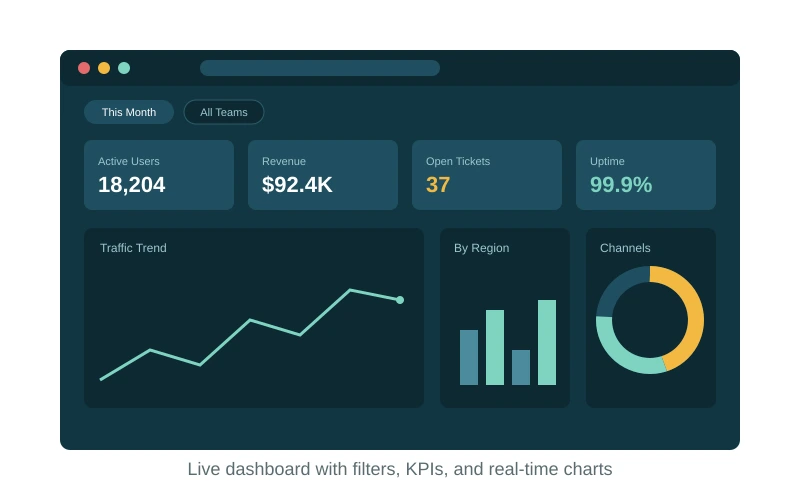Click the end-point dot of the traffic line
The image size is (800, 500).
click(400, 300)
